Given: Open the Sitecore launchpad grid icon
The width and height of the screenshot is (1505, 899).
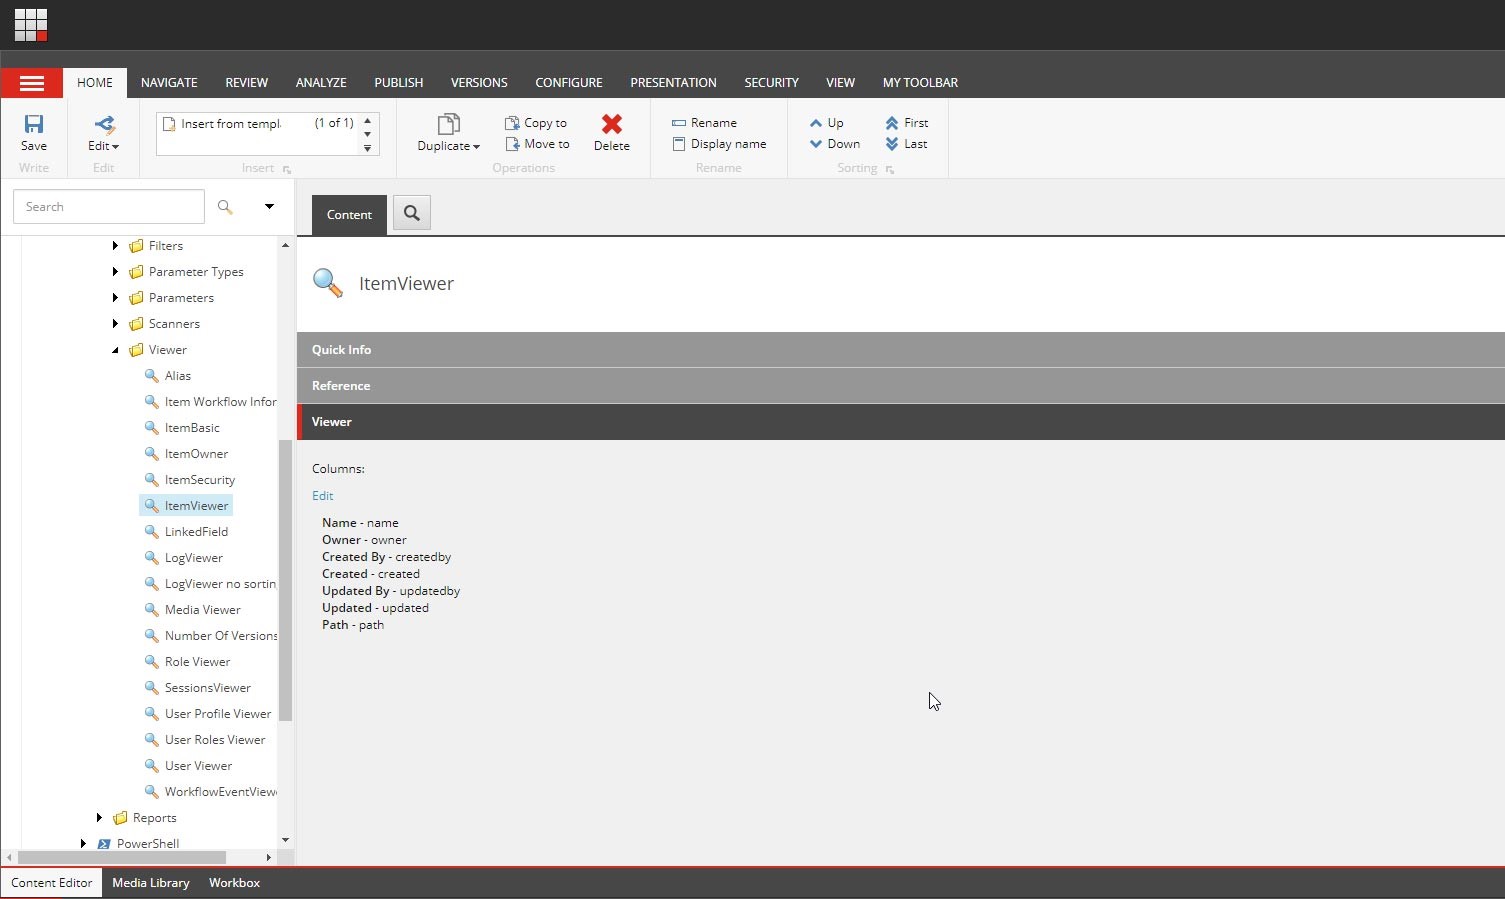Looking at the screenshot, I should point(31,25).
